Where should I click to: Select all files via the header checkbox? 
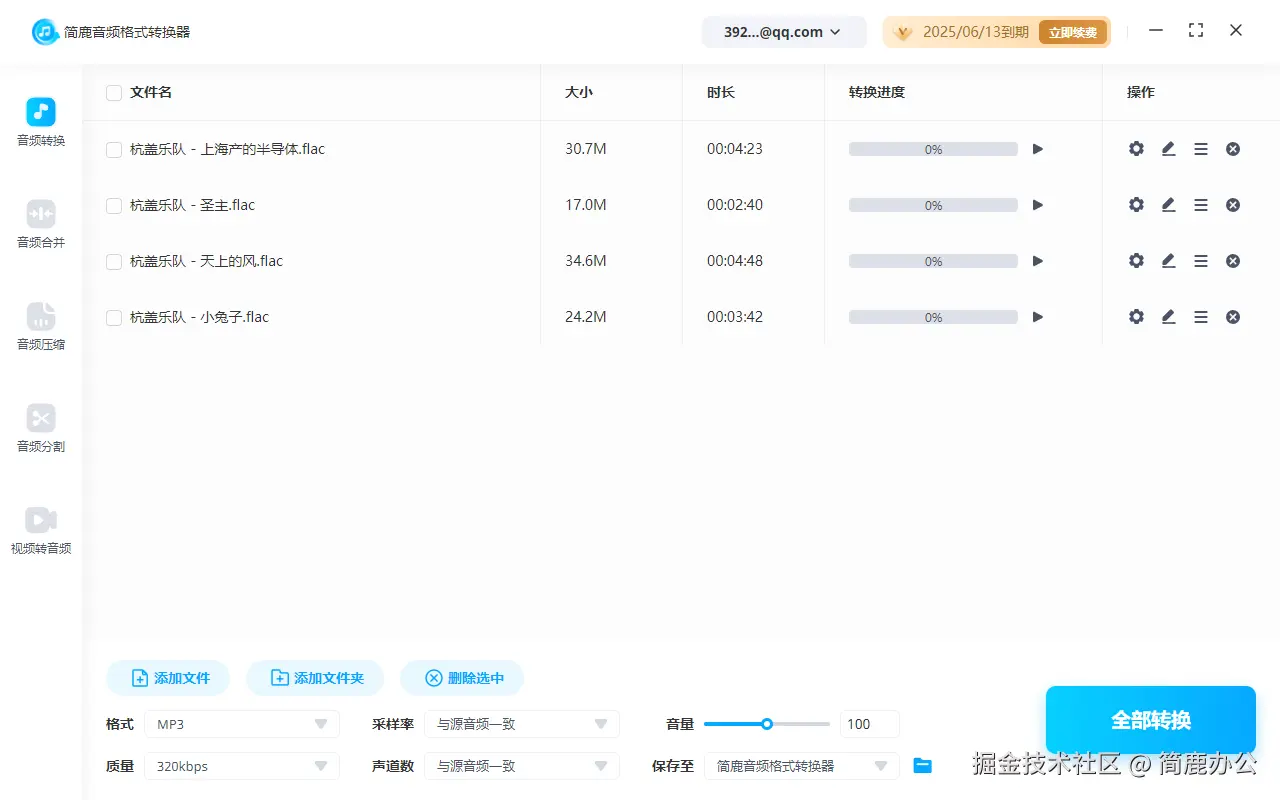pos(113,92)
